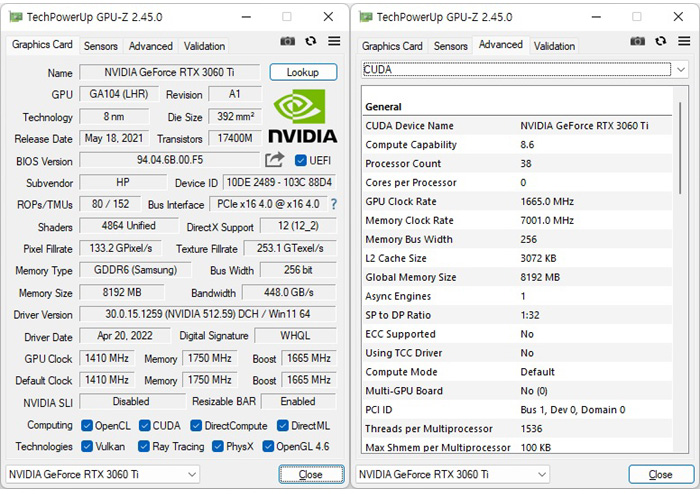Select the GPU Clock Rate row

[518, 202]
